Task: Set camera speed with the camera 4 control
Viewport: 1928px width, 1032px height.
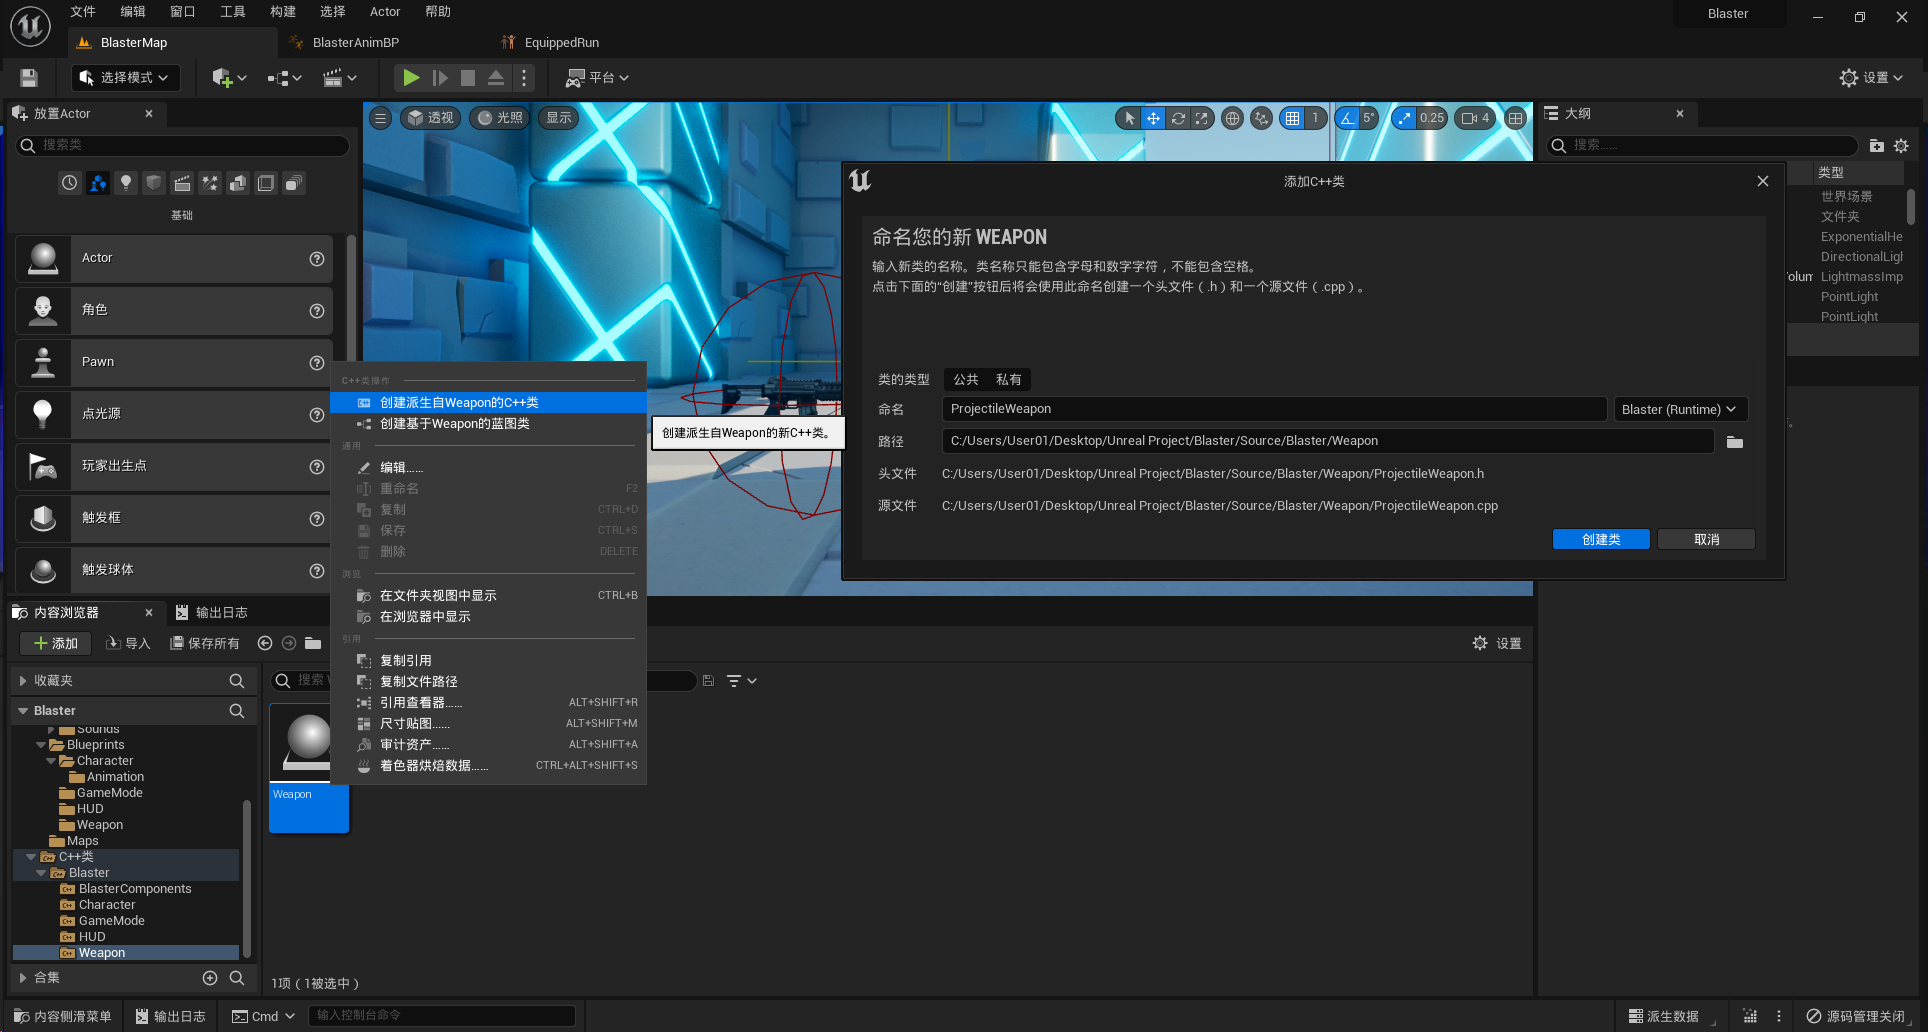Action: coord(1476,118)
